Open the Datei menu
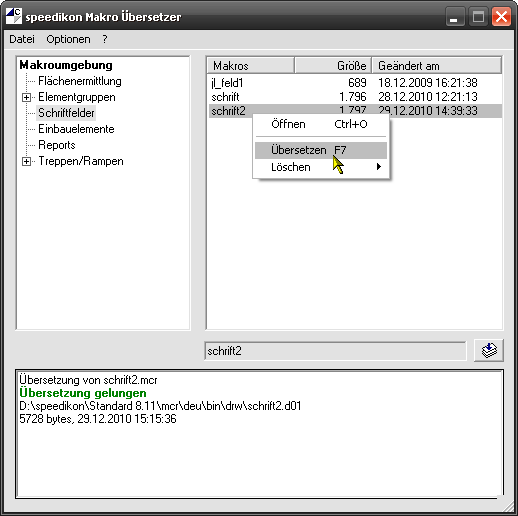Viewport: 518px width, 516px height. 22,39
